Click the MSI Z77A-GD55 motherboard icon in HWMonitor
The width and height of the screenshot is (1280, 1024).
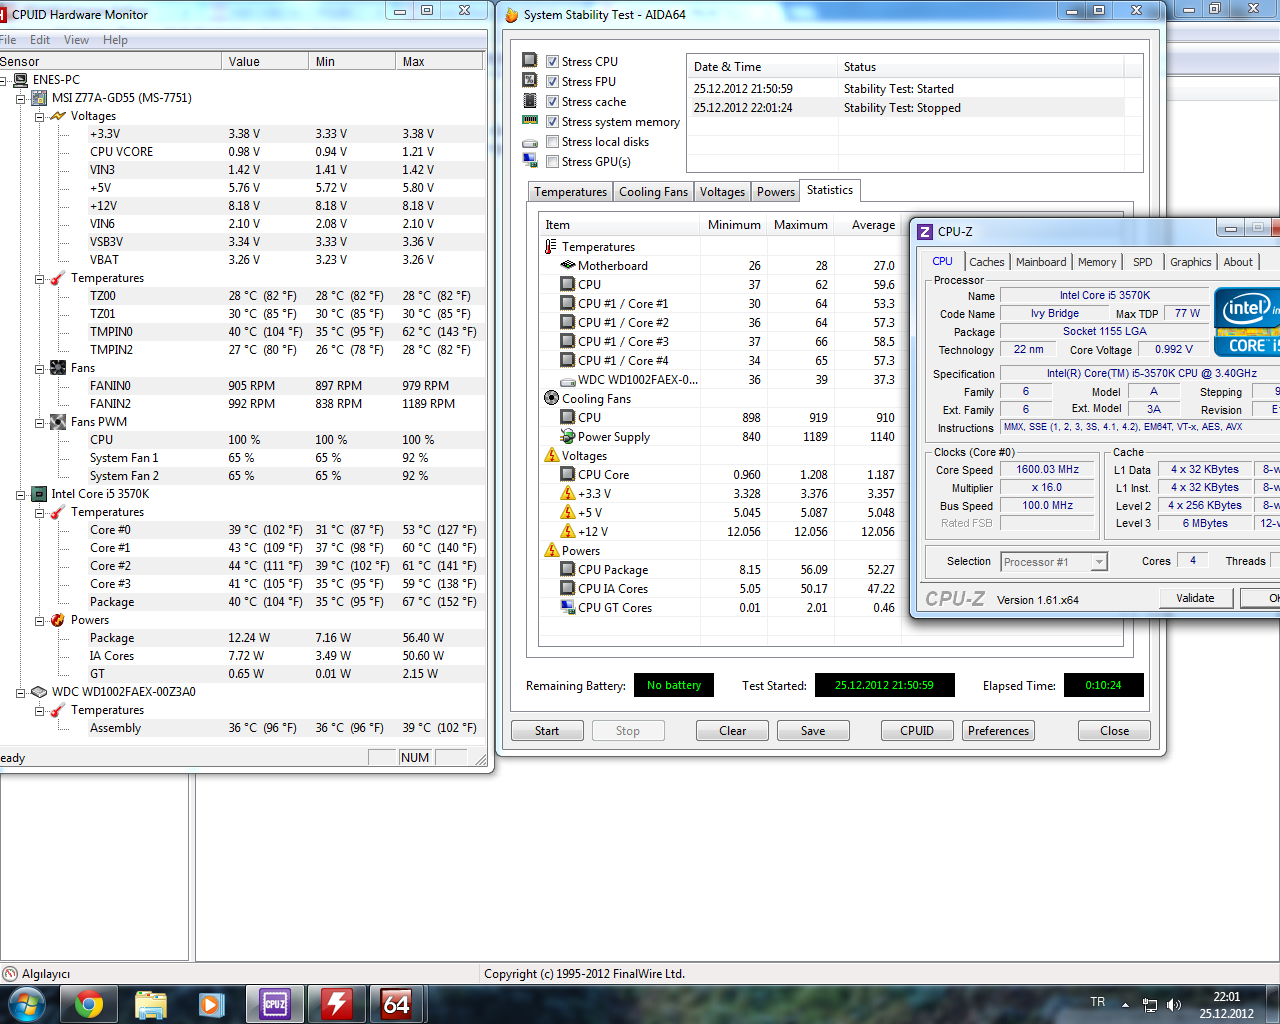(x=39, y=98)
